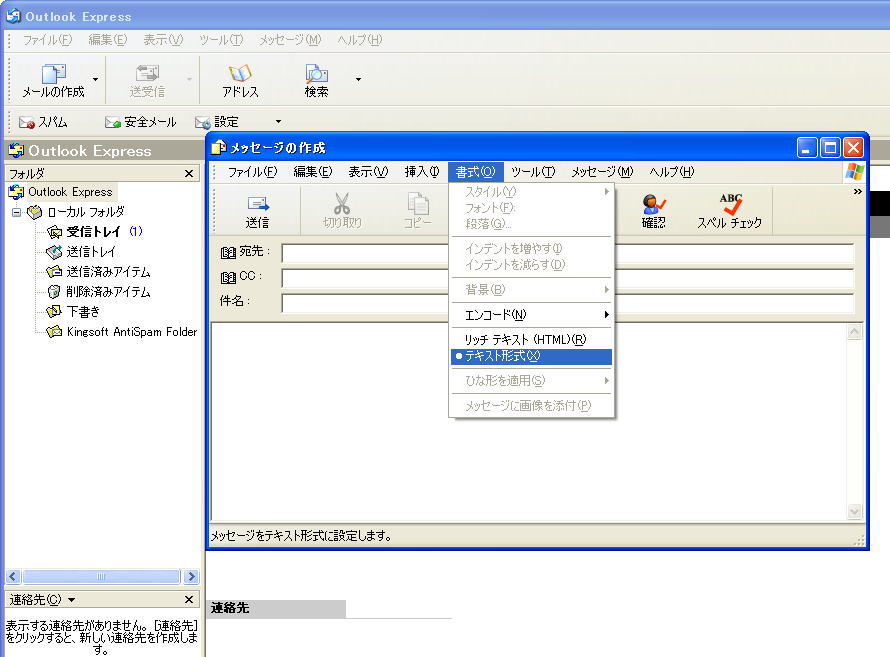Open the Insert (挿入) menu
This screenshot has height=657, width=890.
point(422,172)
